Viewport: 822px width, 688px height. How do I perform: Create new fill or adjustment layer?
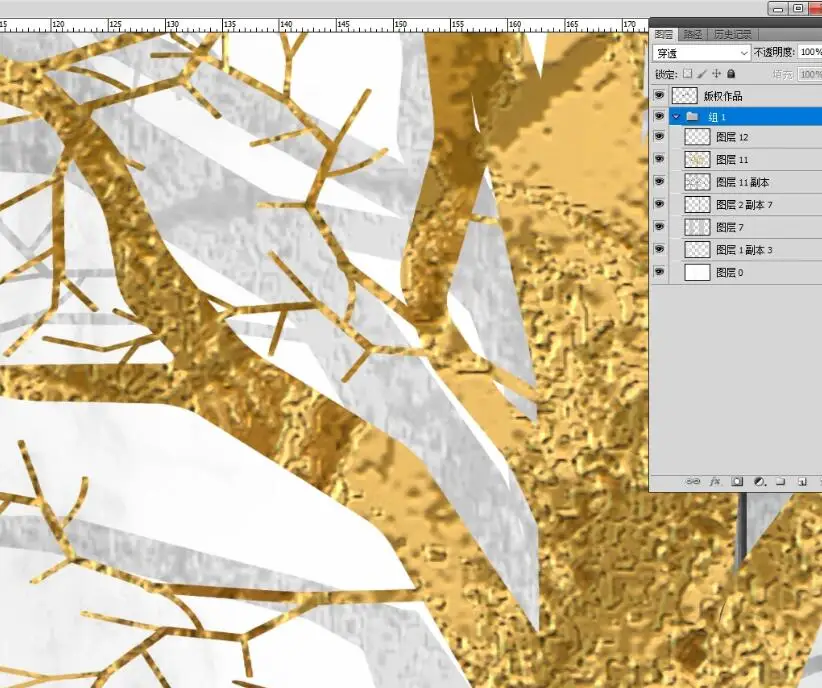760,481
